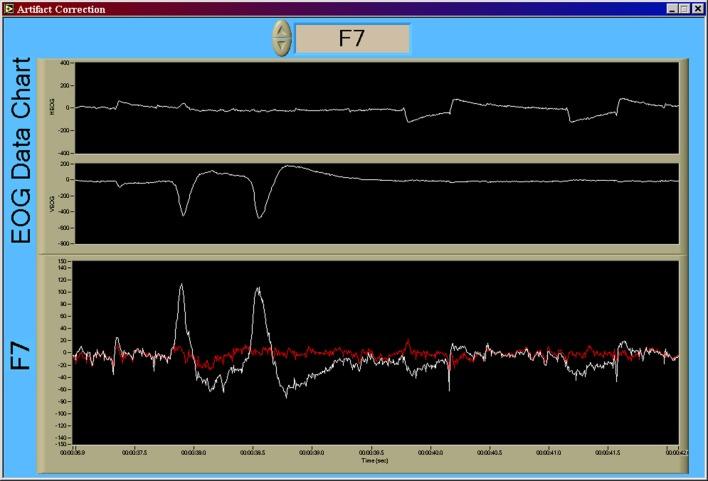Click the channel selector down arrow
The image size is (708, 481).
(282, 46)
